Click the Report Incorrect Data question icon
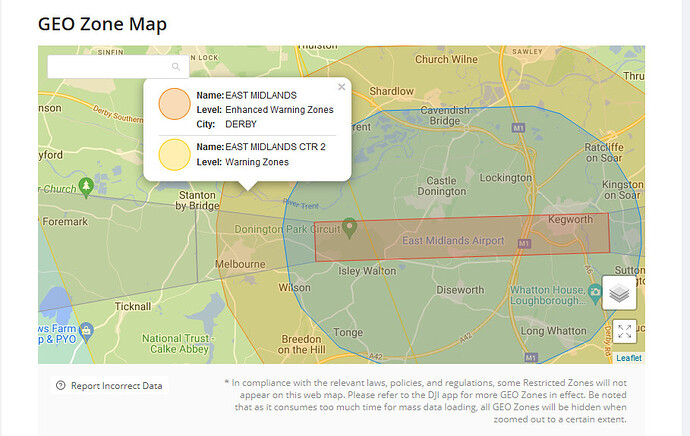The image size is (690, 436). pyautogui.click(x=61, y=386)
